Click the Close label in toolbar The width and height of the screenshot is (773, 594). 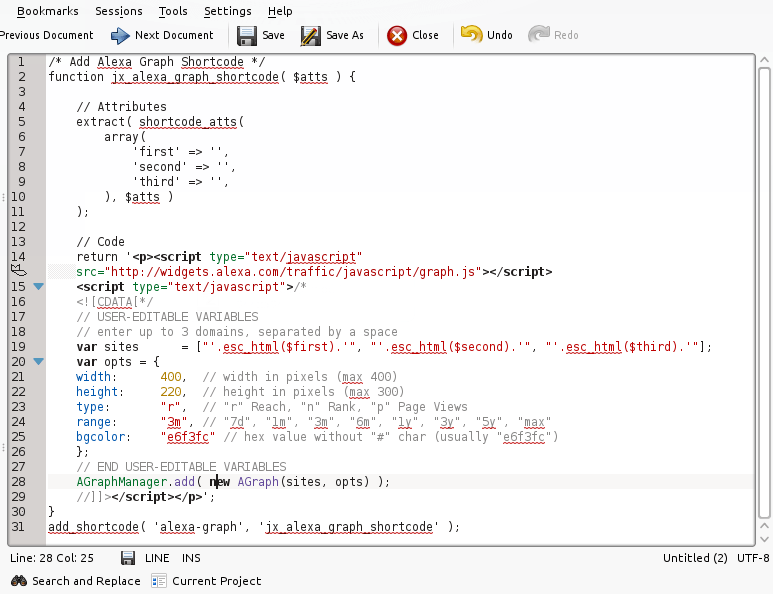click(425, 35)
